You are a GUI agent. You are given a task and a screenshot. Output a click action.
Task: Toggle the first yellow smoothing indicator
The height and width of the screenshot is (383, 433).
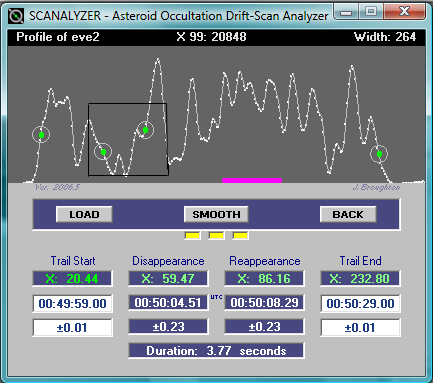coord(192,236)
